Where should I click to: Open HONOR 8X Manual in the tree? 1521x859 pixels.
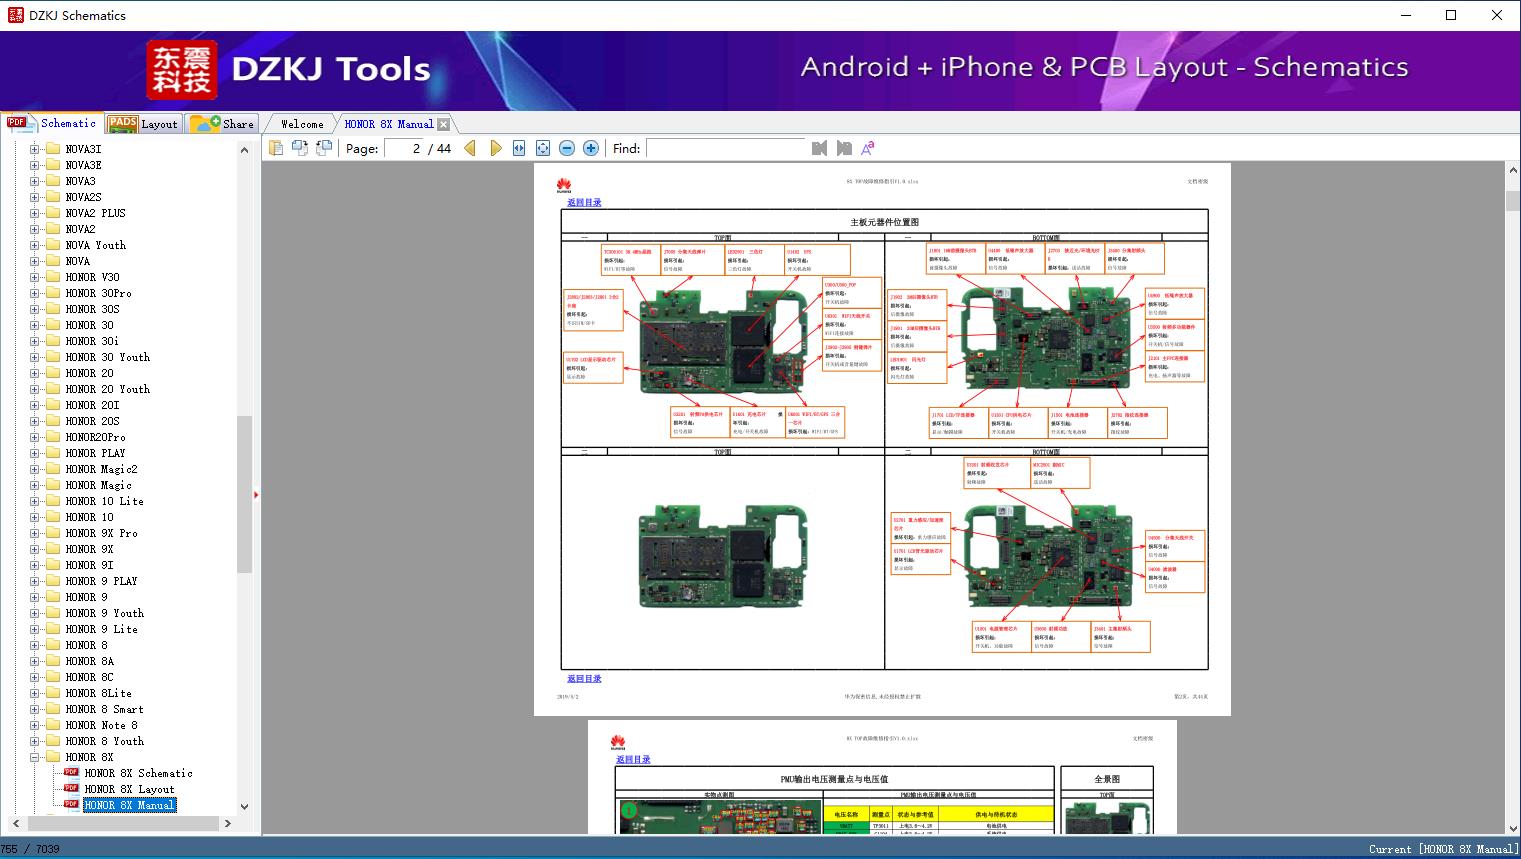click(x=129, y=805)
